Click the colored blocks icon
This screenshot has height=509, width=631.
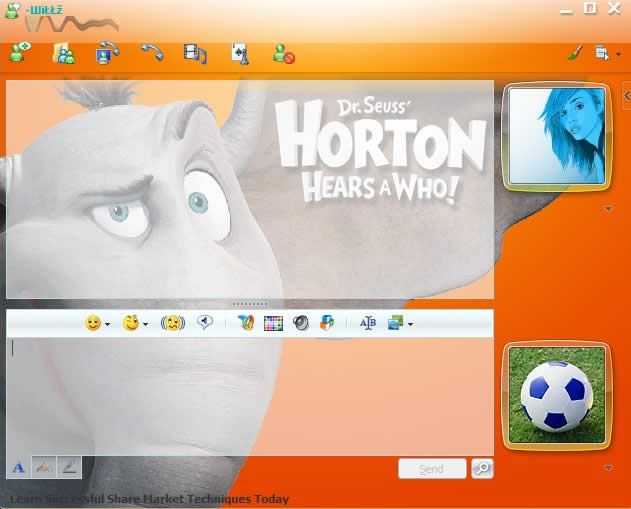click(327, 323)
